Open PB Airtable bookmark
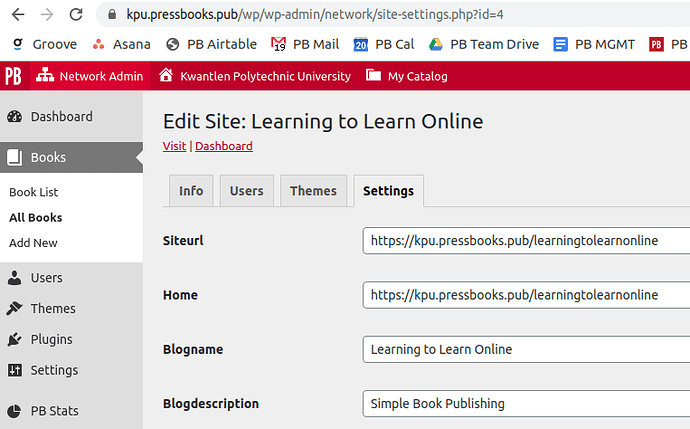 click(x=211, y=44)
